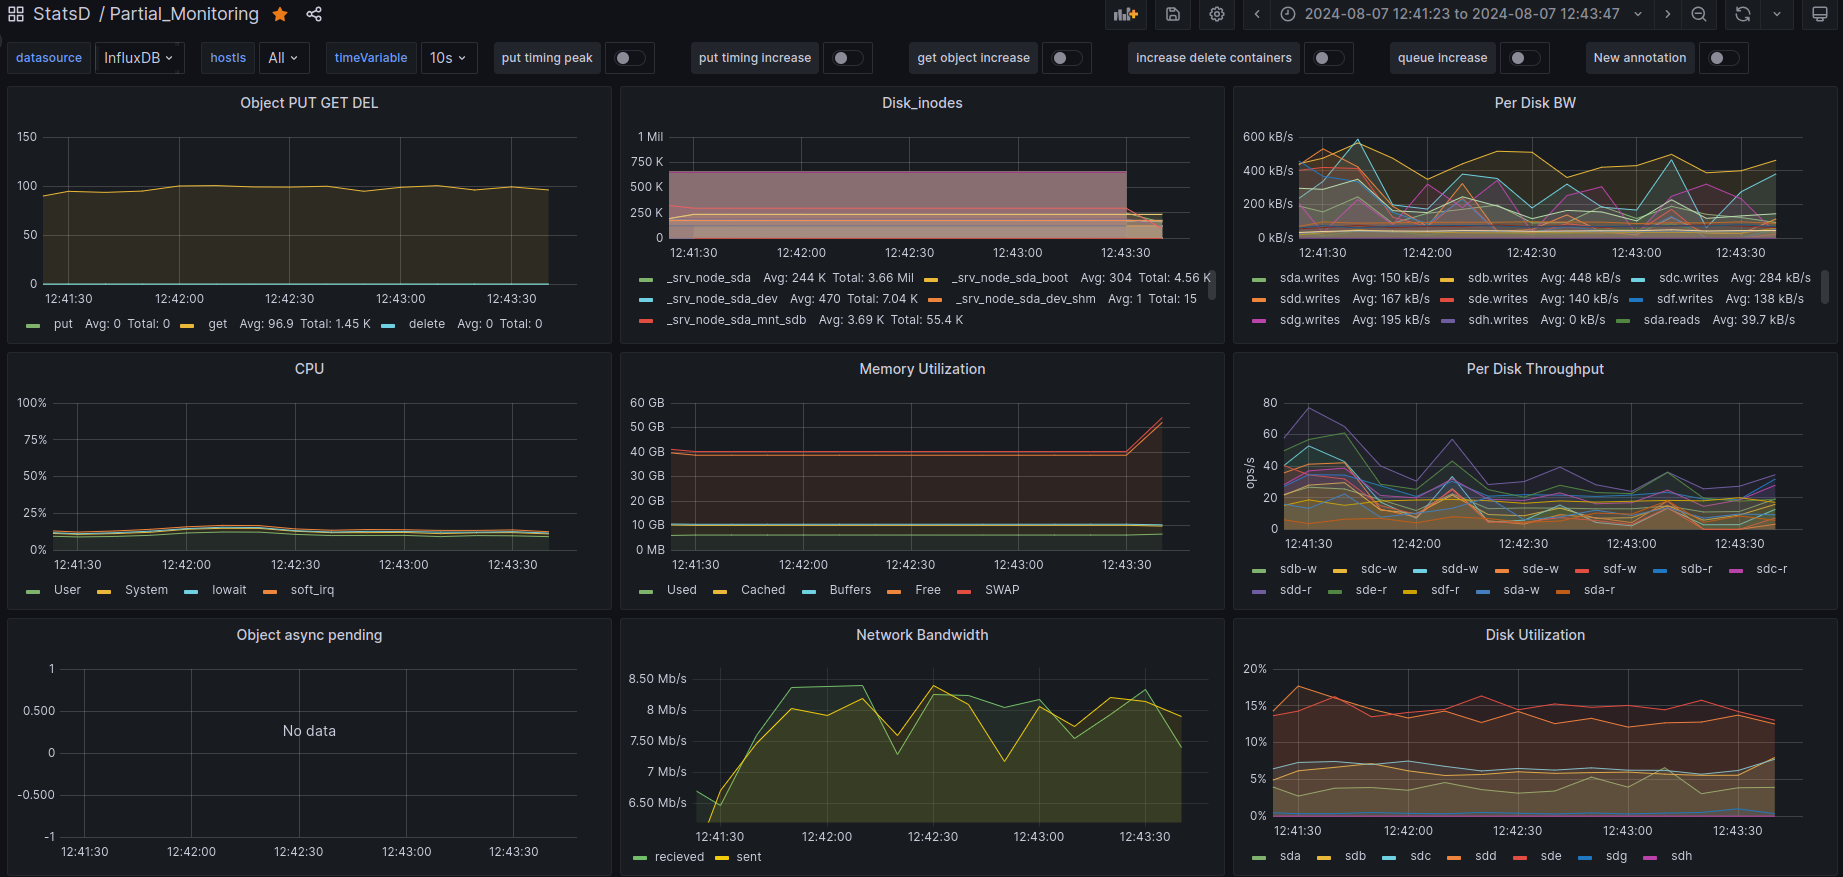Open the timeVariable 10s dropdown

(448, 58)
